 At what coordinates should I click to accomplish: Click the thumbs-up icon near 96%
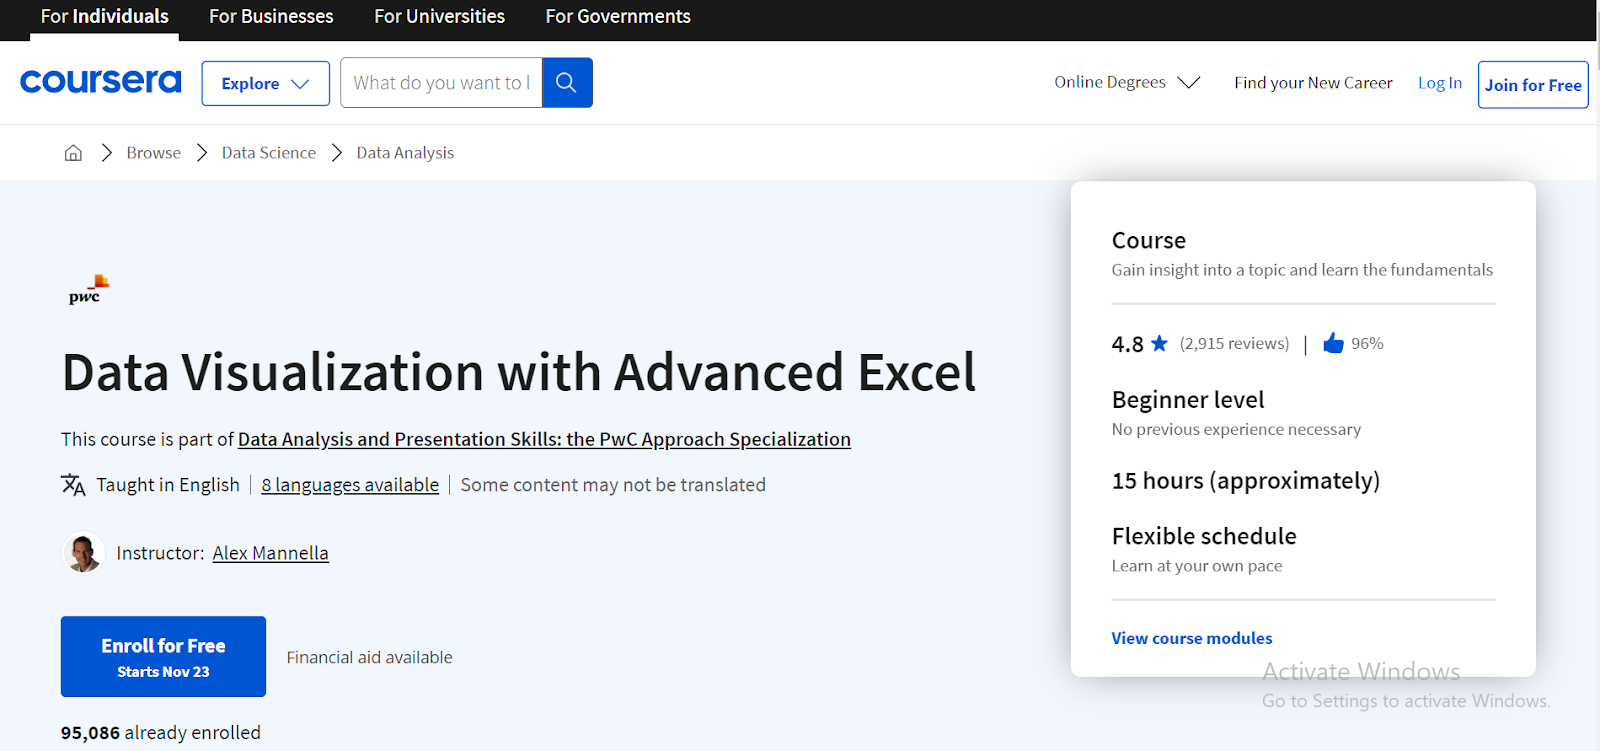click(1333, 343)
